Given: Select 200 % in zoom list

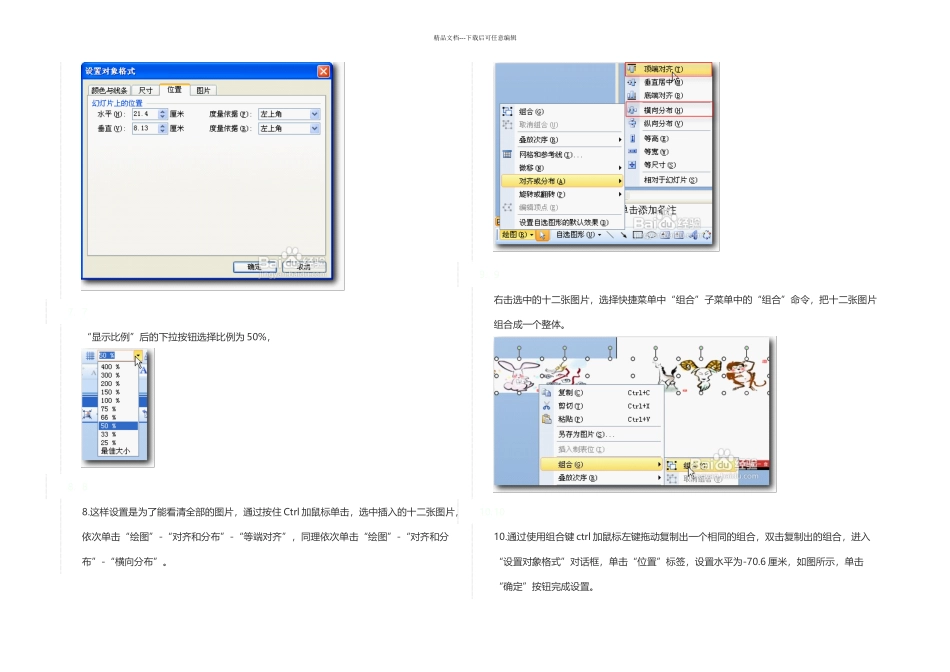Looking at the screenshot, I should 118,384.
